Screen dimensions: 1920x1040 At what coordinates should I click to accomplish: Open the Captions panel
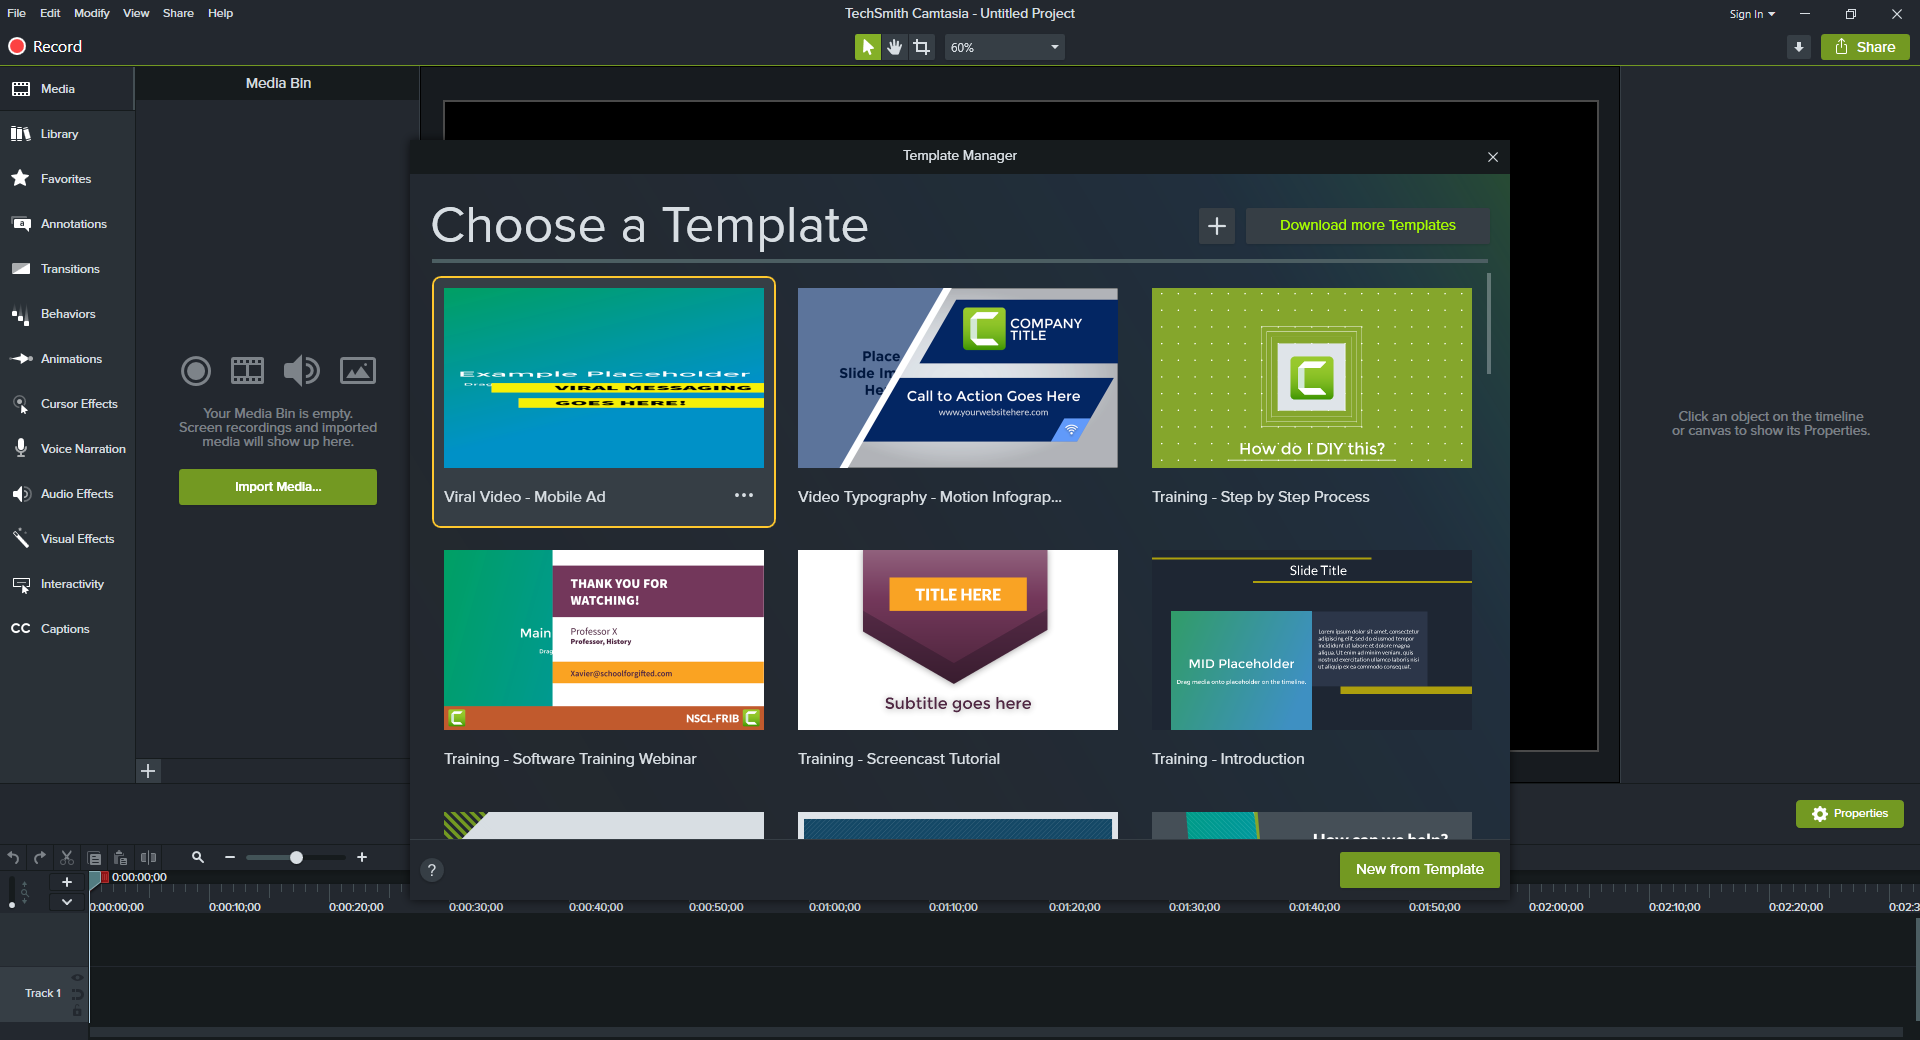62,628
